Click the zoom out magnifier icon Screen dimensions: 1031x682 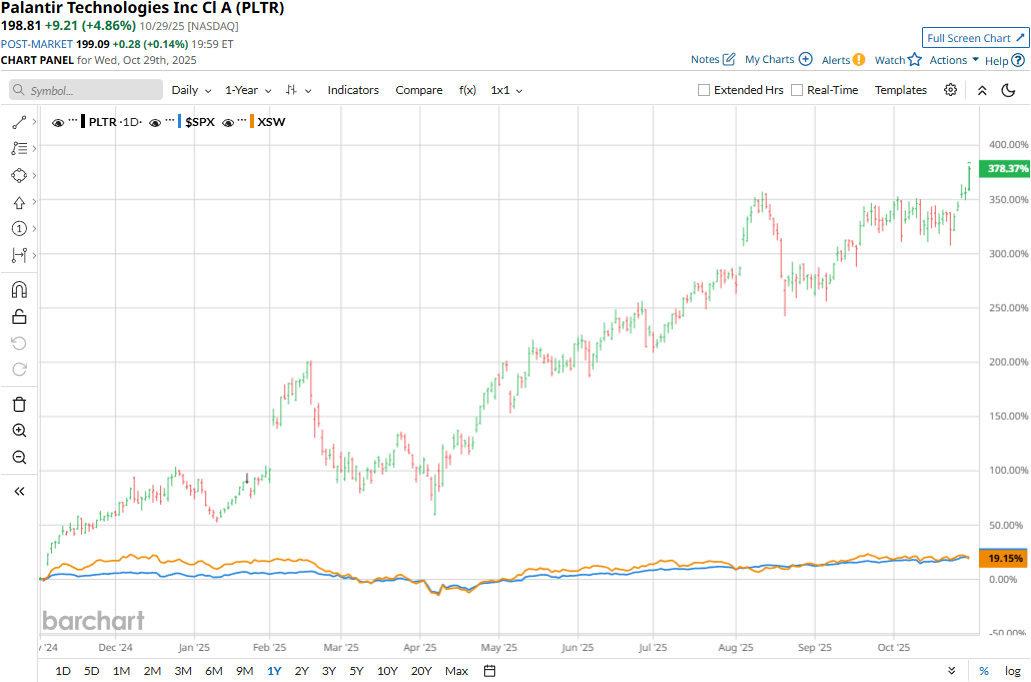tap(19, 457)
